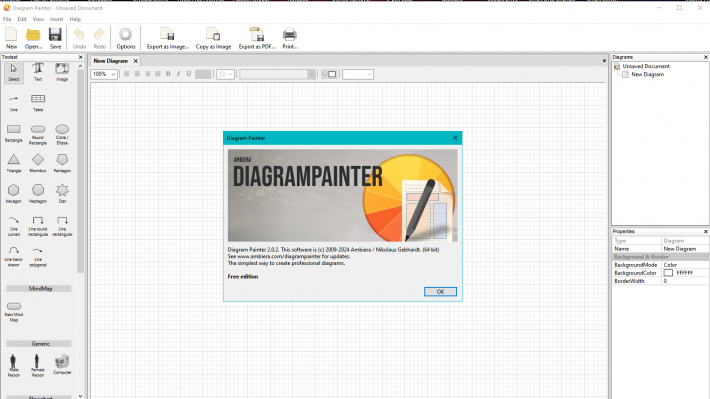Image resolution: width=710 pixels, height=399 pixels.
Task: Toggle bold formatting button
Action: [168, 74]
